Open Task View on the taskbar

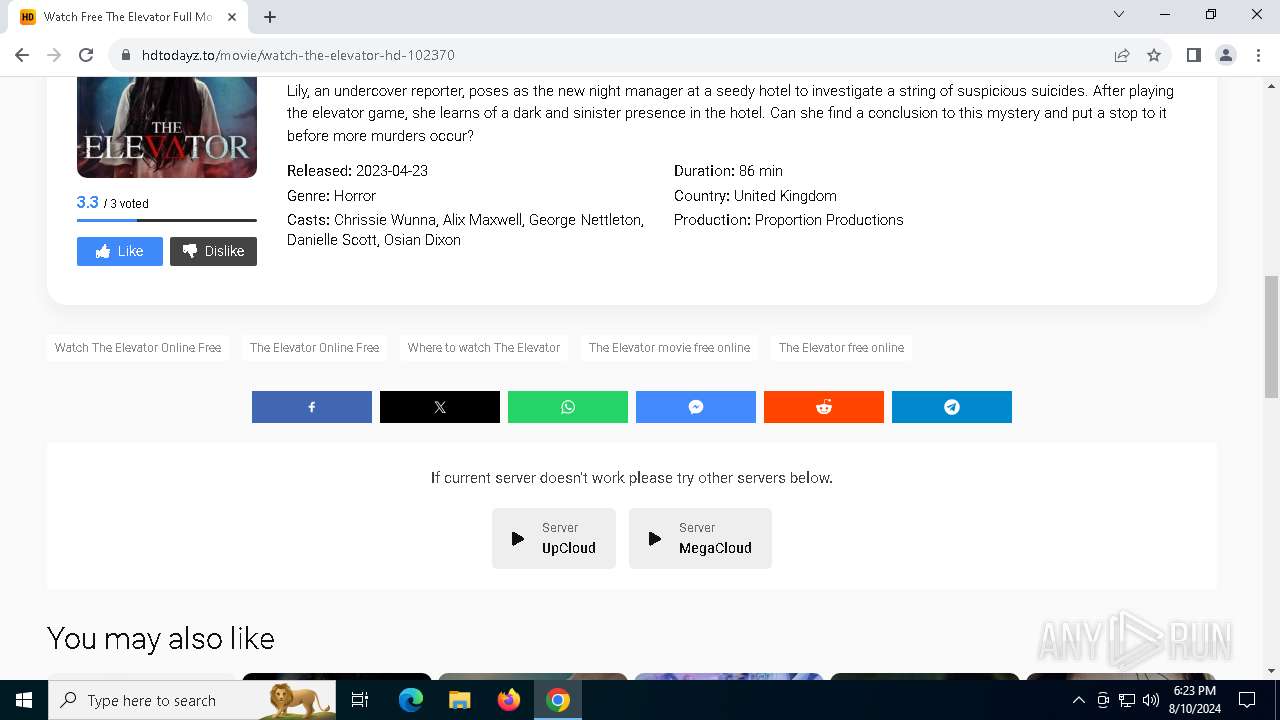[x=360, y=700]
